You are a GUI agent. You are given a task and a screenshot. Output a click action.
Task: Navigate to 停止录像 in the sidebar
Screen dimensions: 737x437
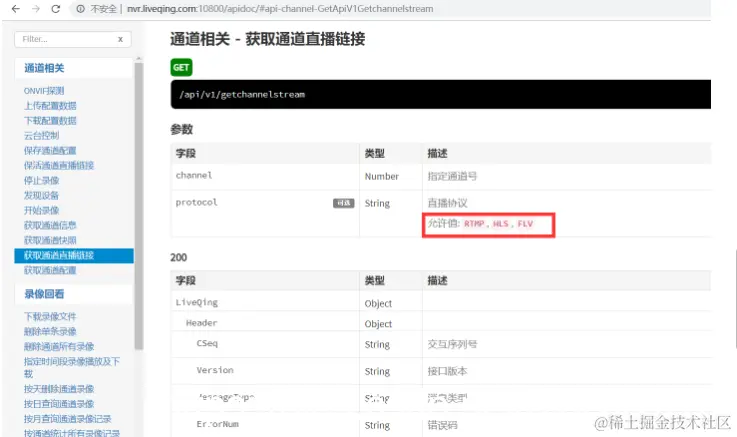tap(41, 180)
